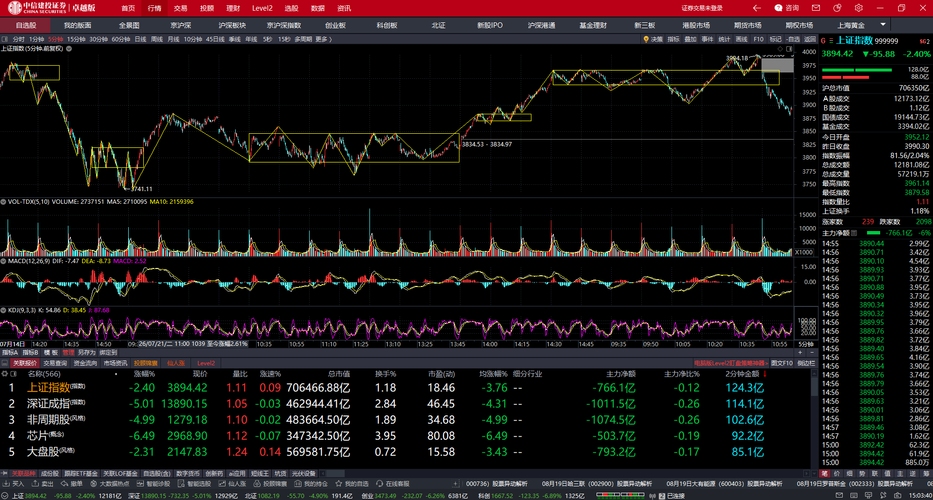Click the 卖出 sell shortcut

click(x=43, y=484)
